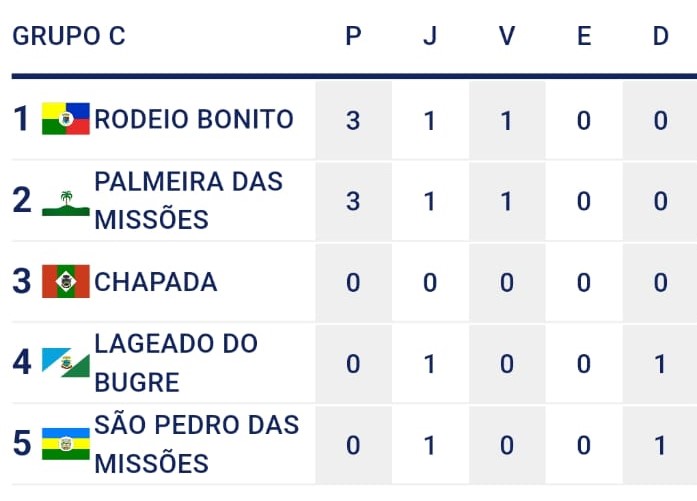Click the V wins column header
Image resolution: width=697 pixels, height=501 pixels.
[x=507, y=36]
